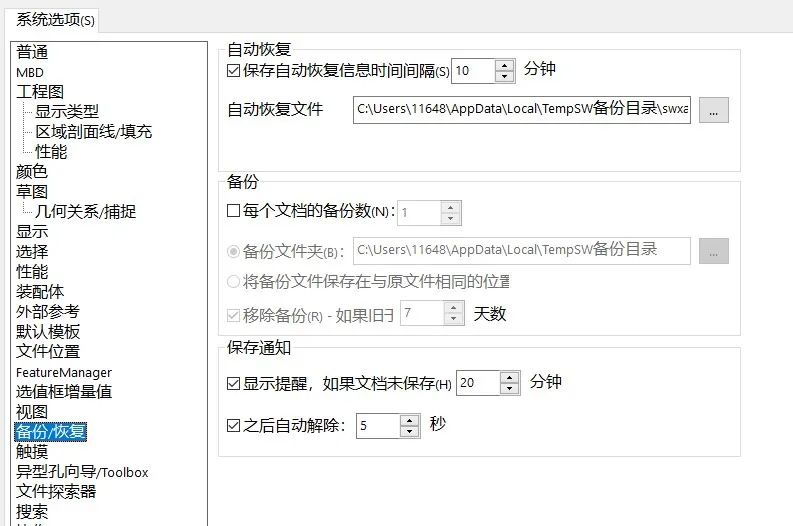Increase auto-recover interval with up arrow
The width and height of the screenshot is (793, 526).
(x=504, y=65)
